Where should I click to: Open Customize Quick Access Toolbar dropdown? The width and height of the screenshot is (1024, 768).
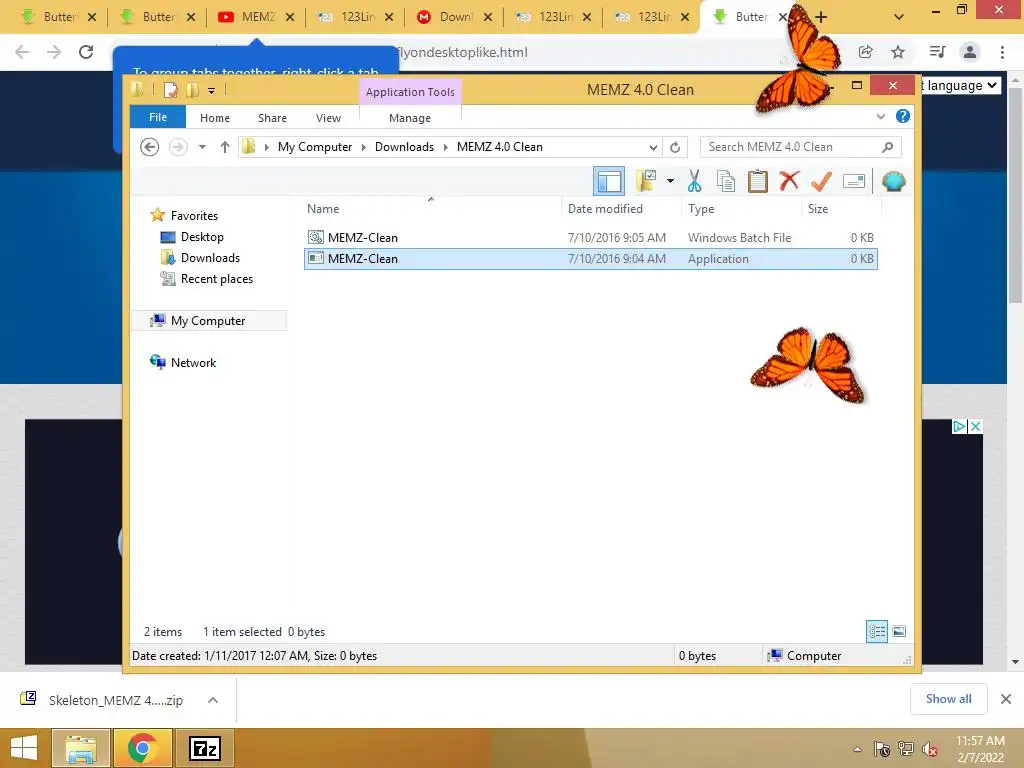click(x=212, y=91)
